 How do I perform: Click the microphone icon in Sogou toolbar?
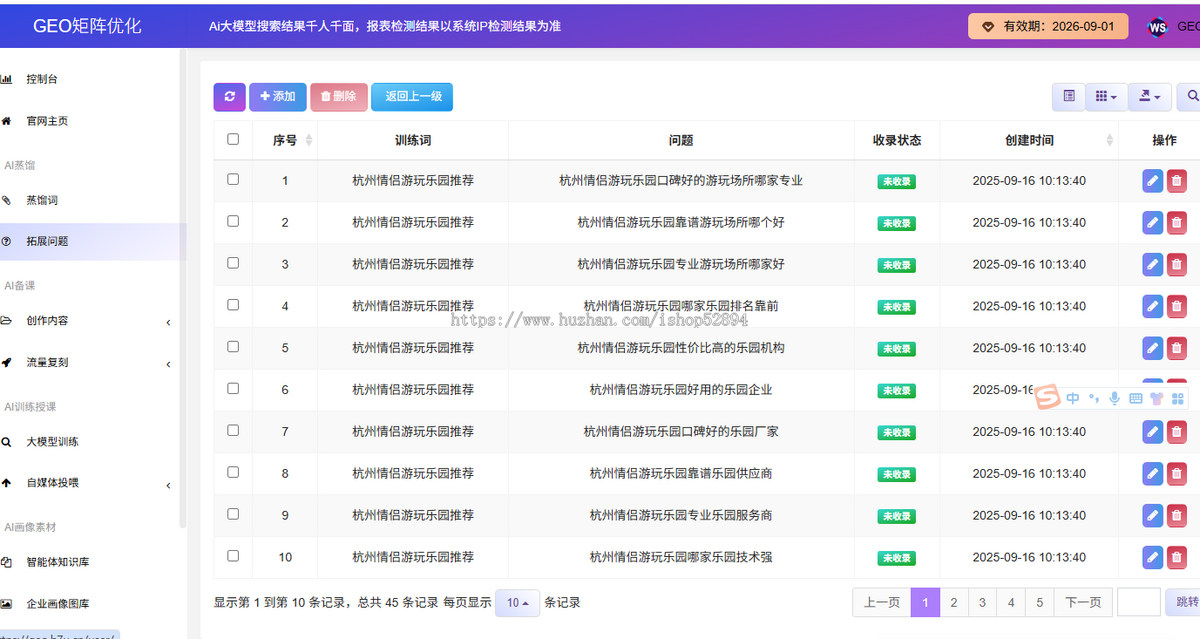[1115, 398]
